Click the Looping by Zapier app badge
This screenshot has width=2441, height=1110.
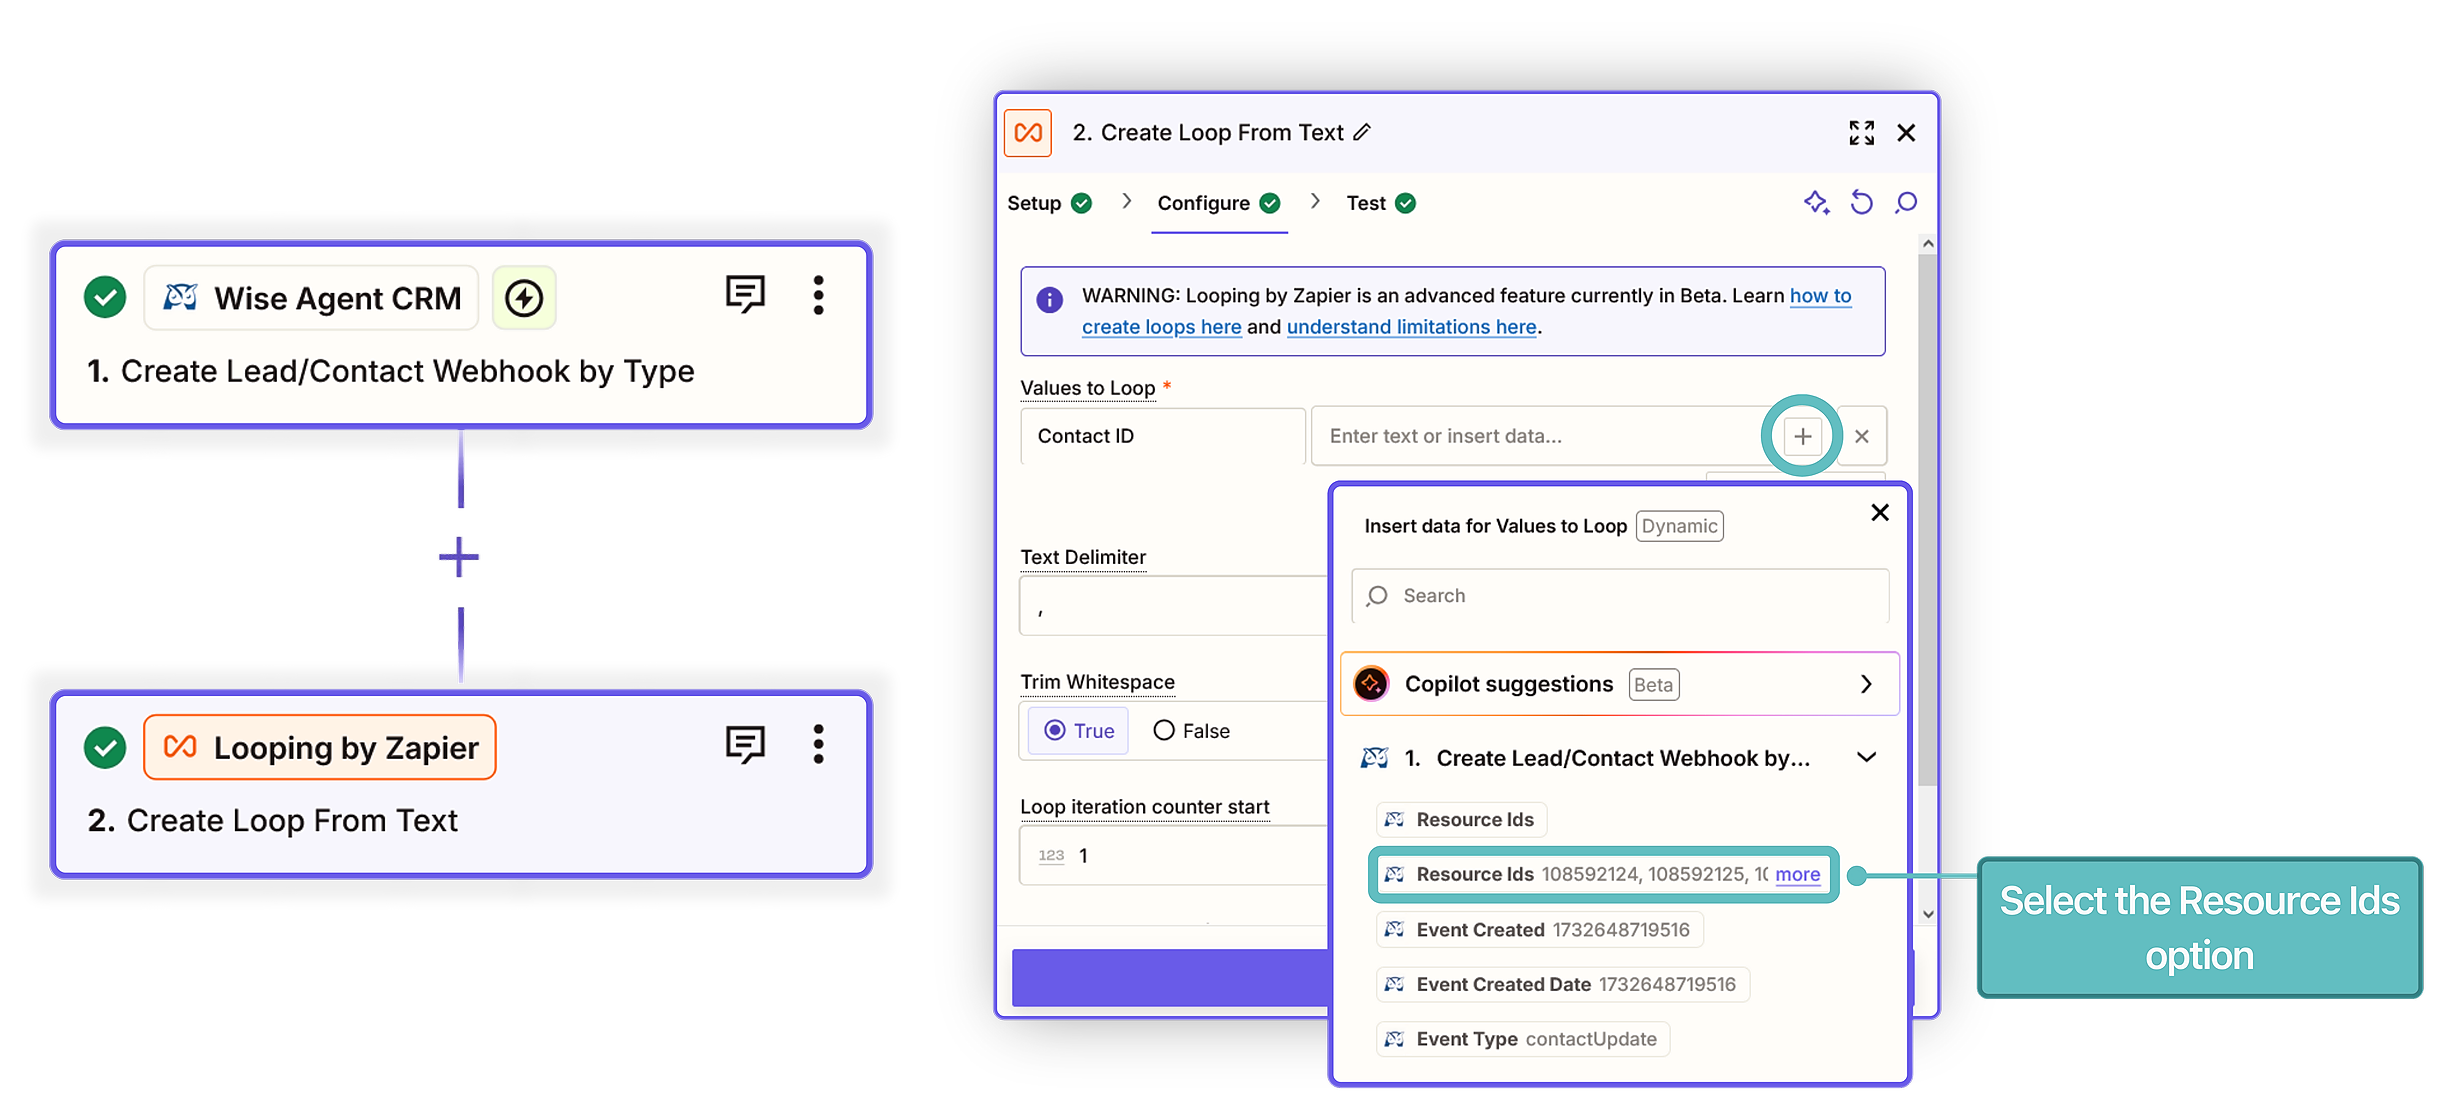tap(320, 747)
